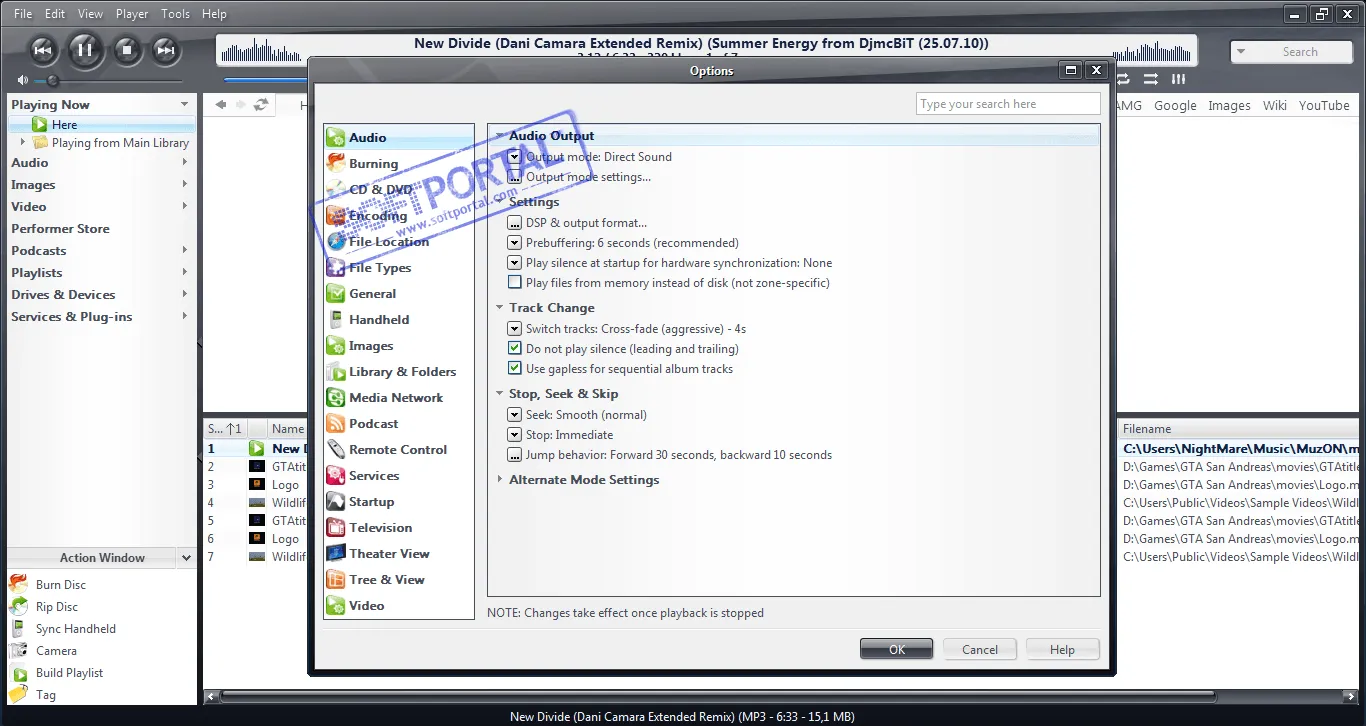
Task: Click the previous track button
Action: click(x=43, y=50)
